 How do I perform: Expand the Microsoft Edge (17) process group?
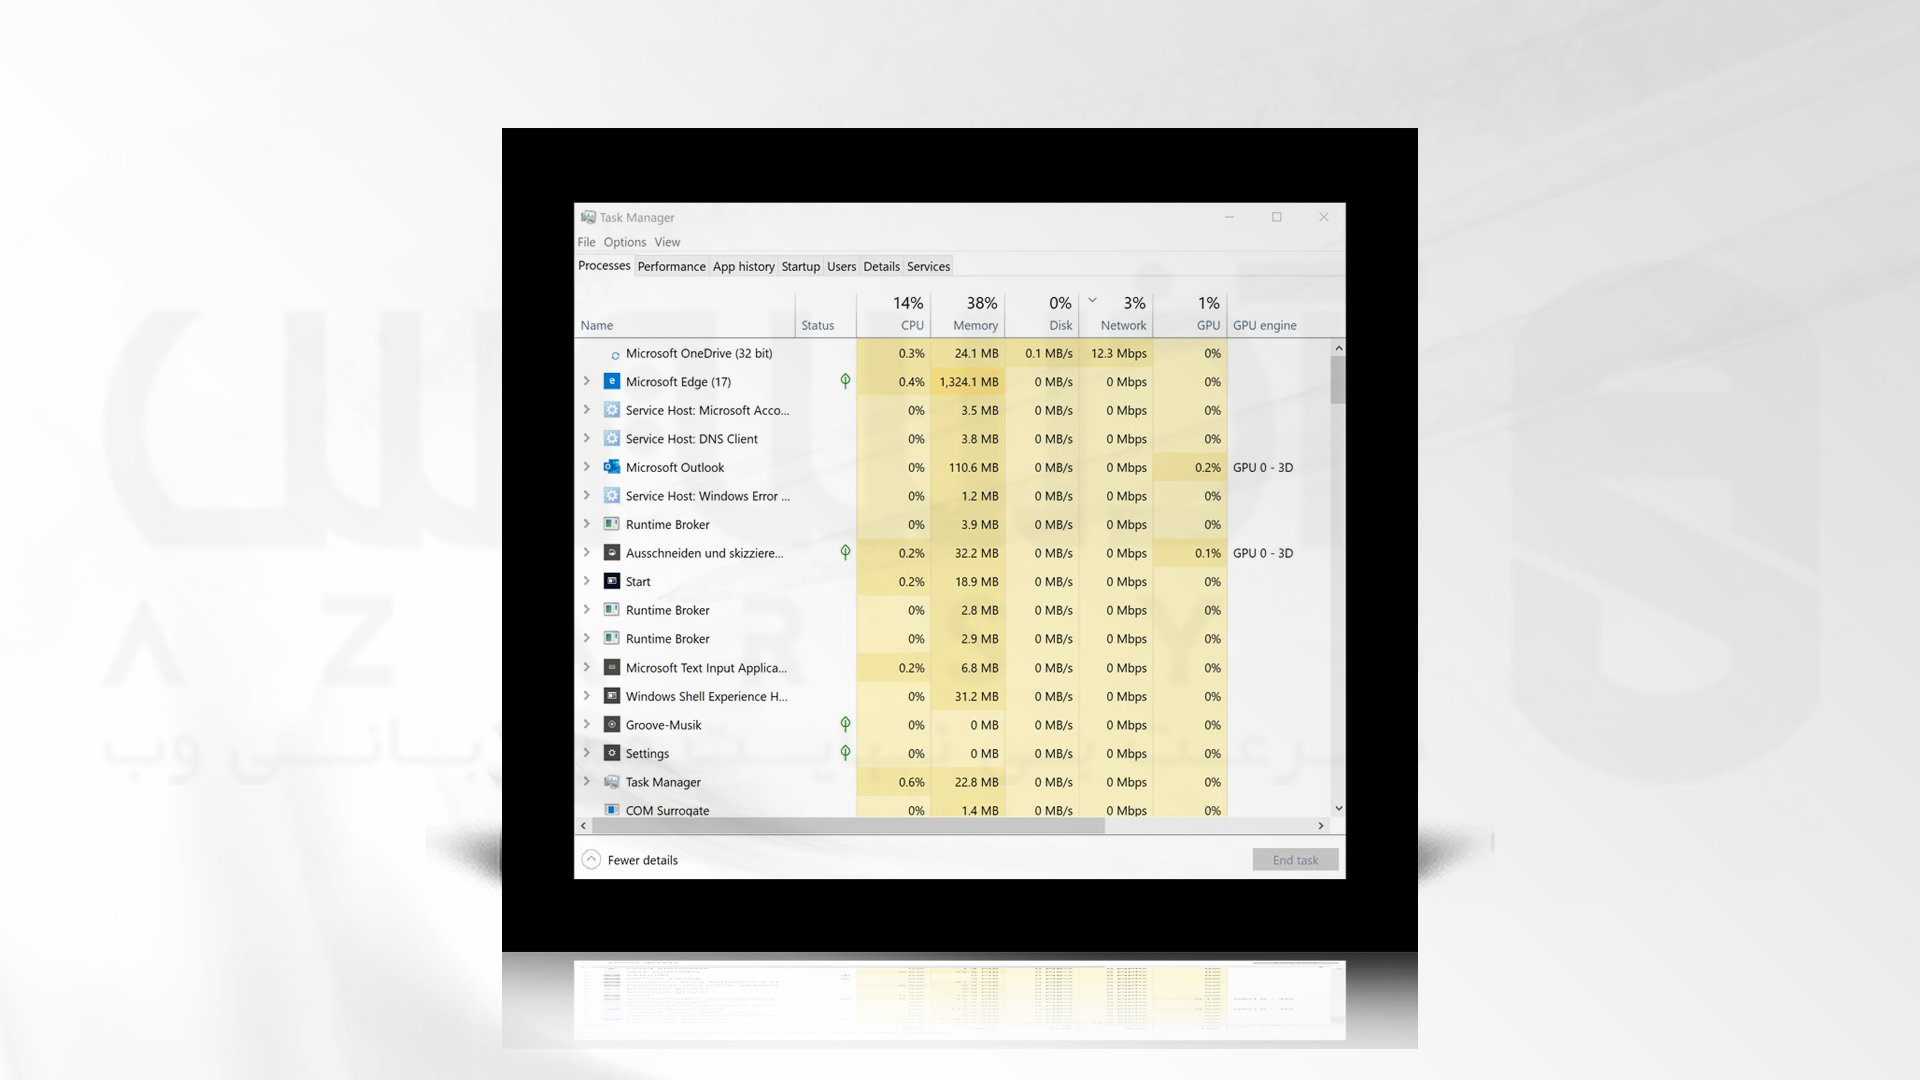(x=587, y=381)
